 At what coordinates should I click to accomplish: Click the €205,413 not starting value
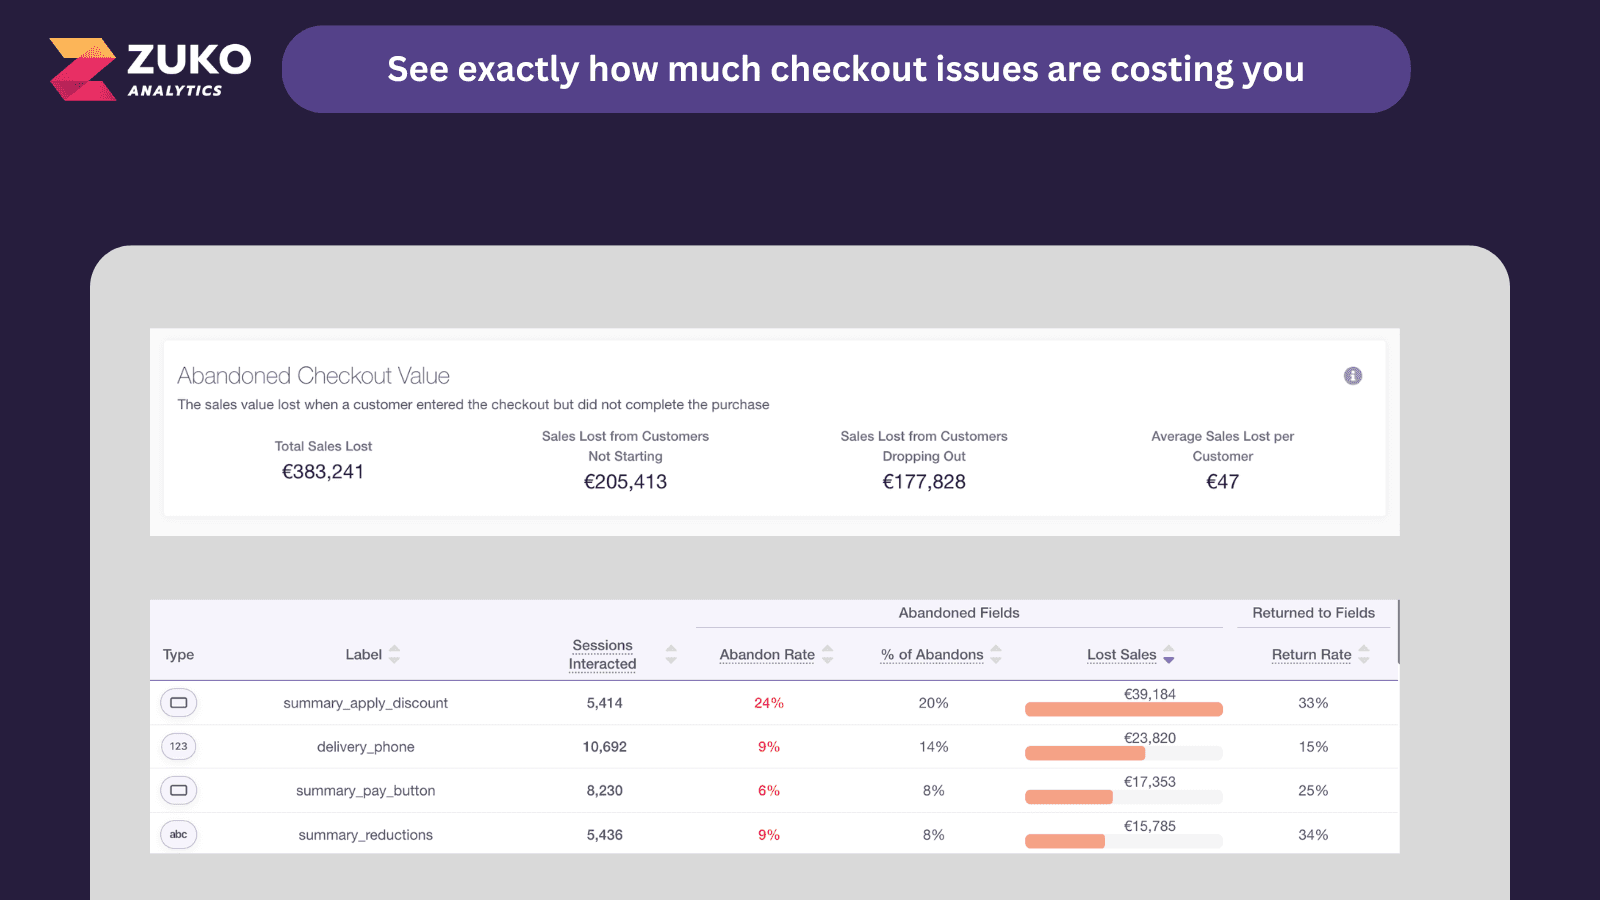coord(626,482)
